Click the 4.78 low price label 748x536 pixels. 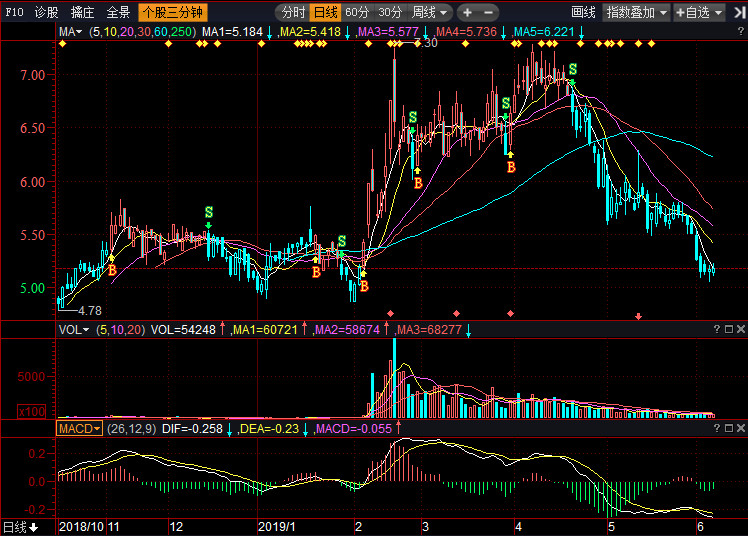(90, 311)
